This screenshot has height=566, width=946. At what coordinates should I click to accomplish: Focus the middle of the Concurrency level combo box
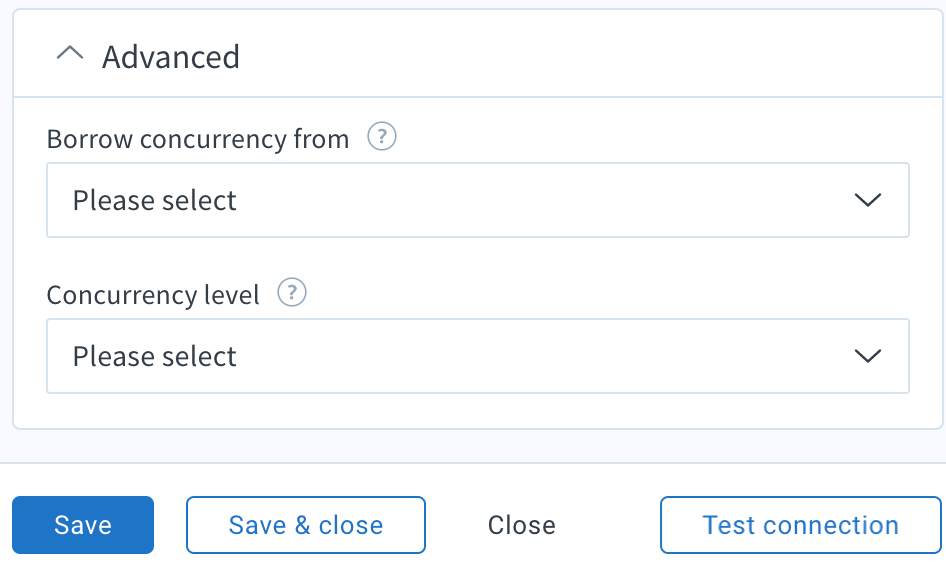click(x=478, y=356)
